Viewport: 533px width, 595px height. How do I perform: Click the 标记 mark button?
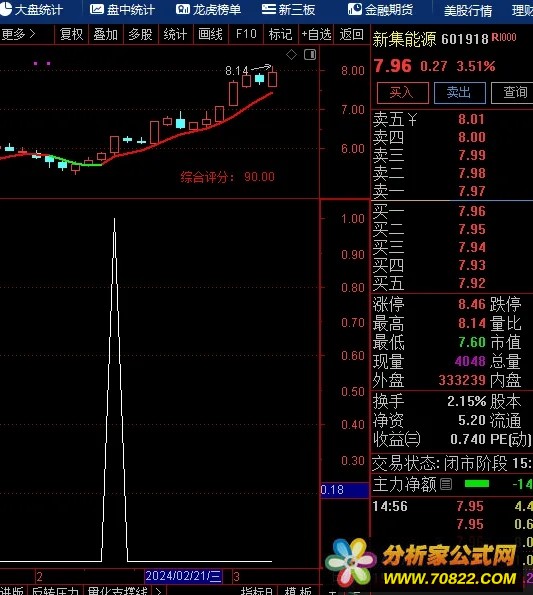click(x=280, y=35)
